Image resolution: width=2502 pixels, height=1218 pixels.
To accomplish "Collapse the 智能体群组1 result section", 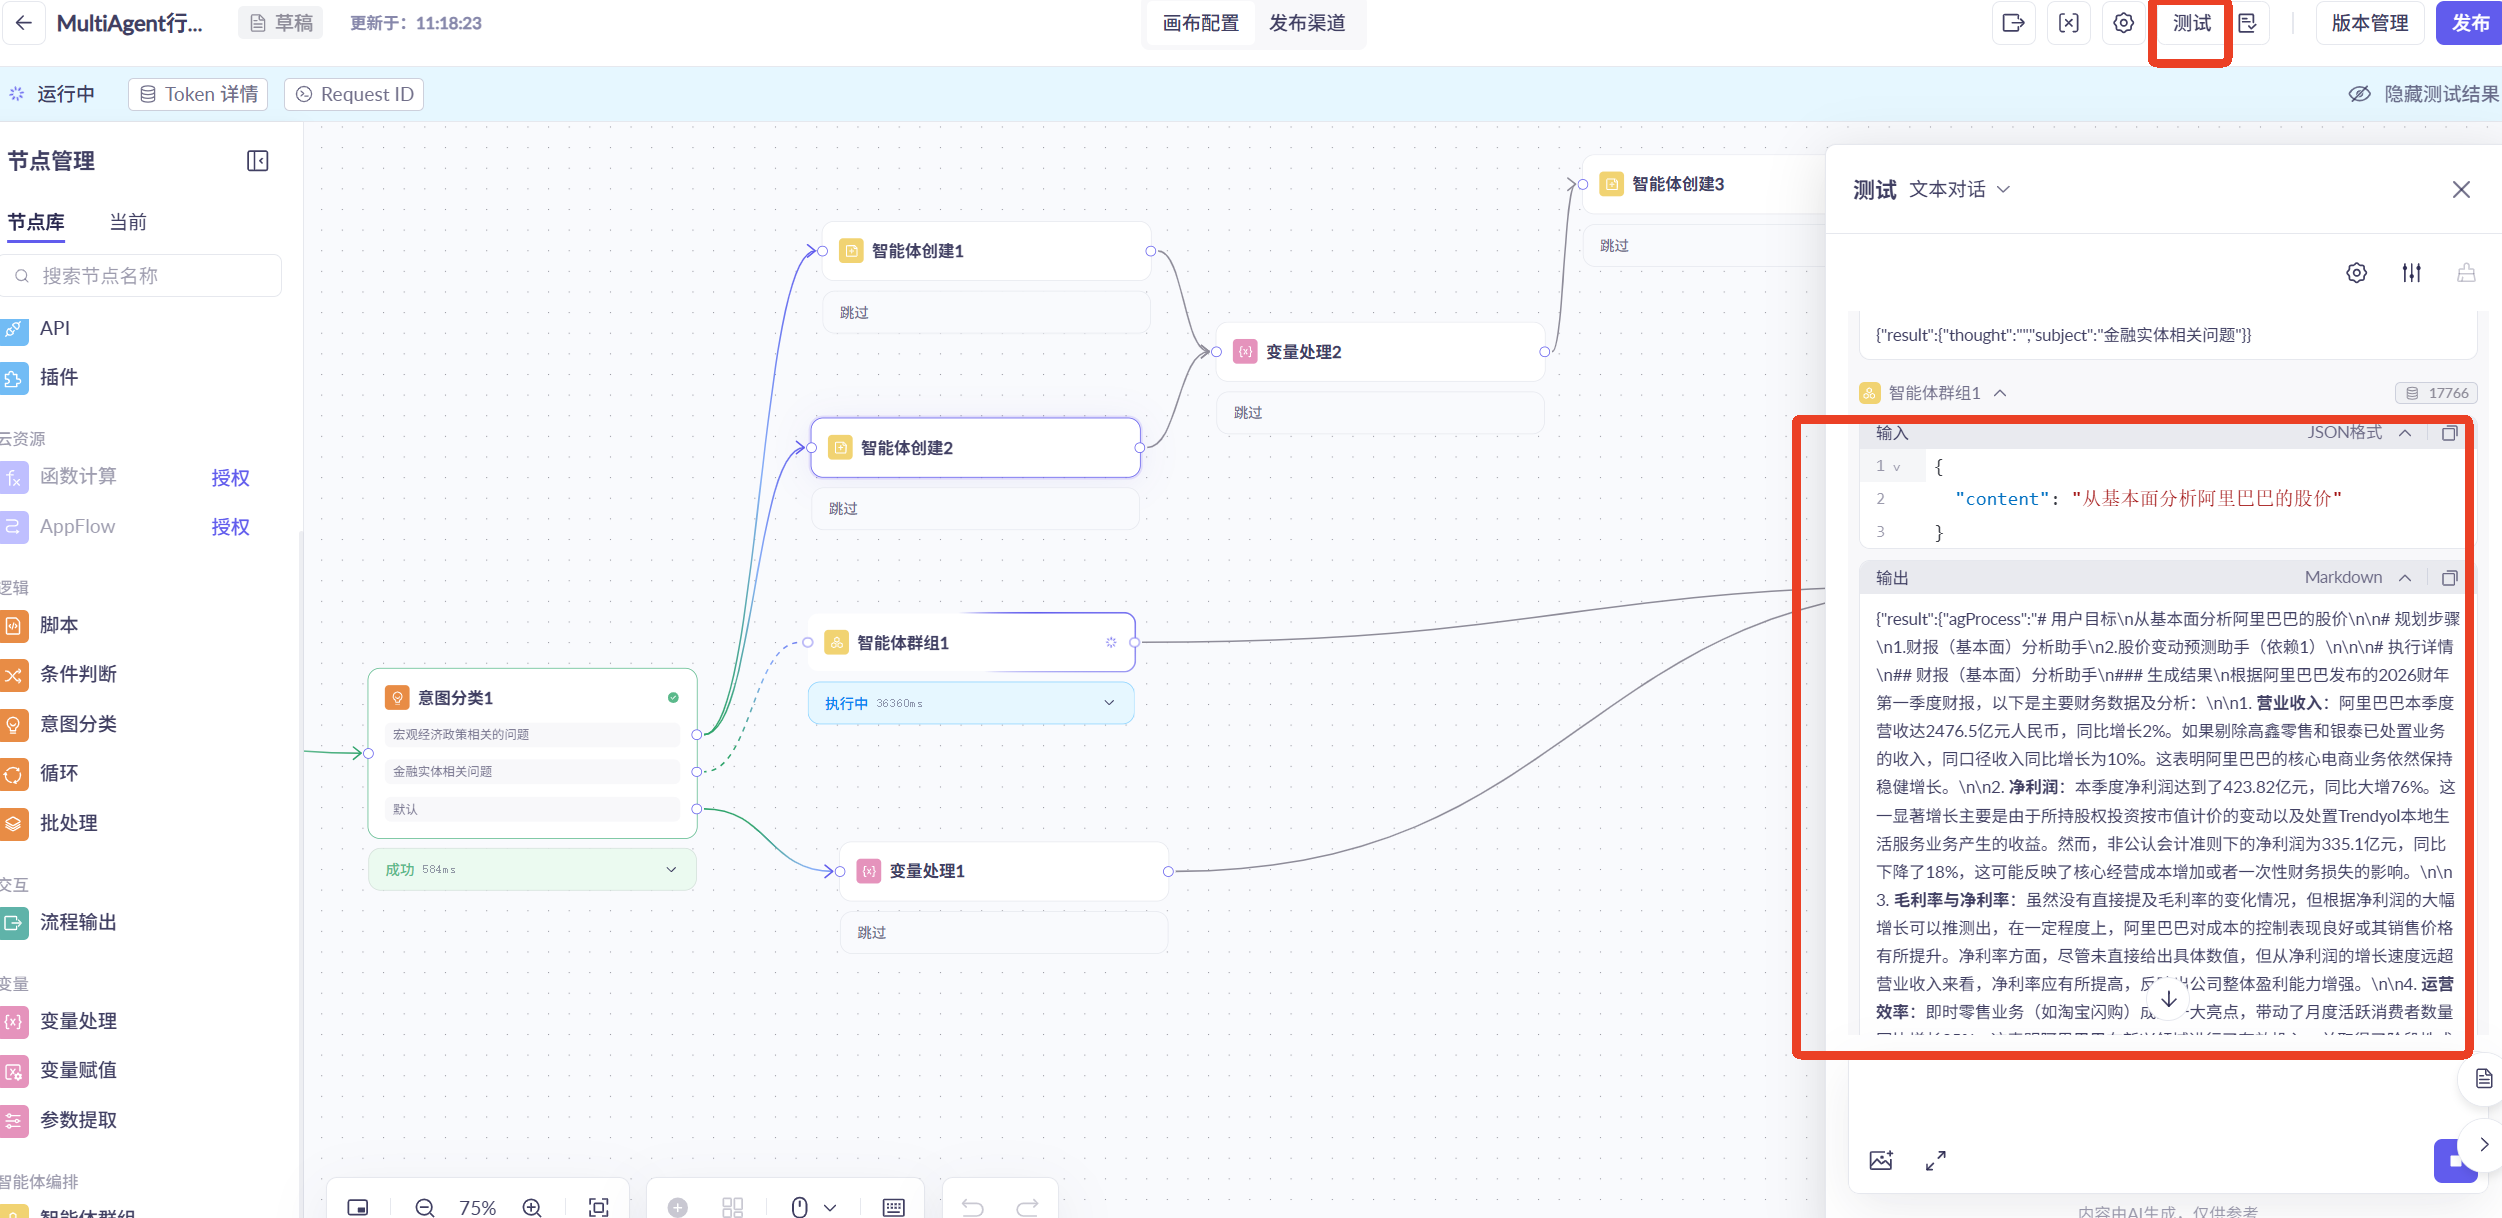I will coord(2000,393).
